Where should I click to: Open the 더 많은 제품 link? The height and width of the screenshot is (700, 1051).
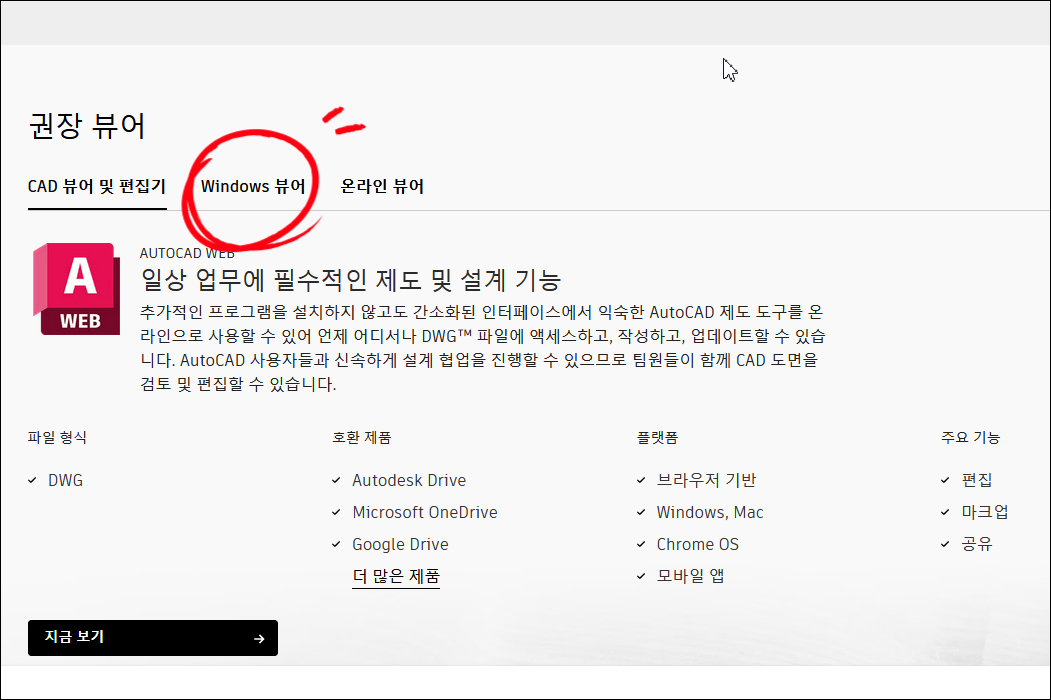click(395, 576)
